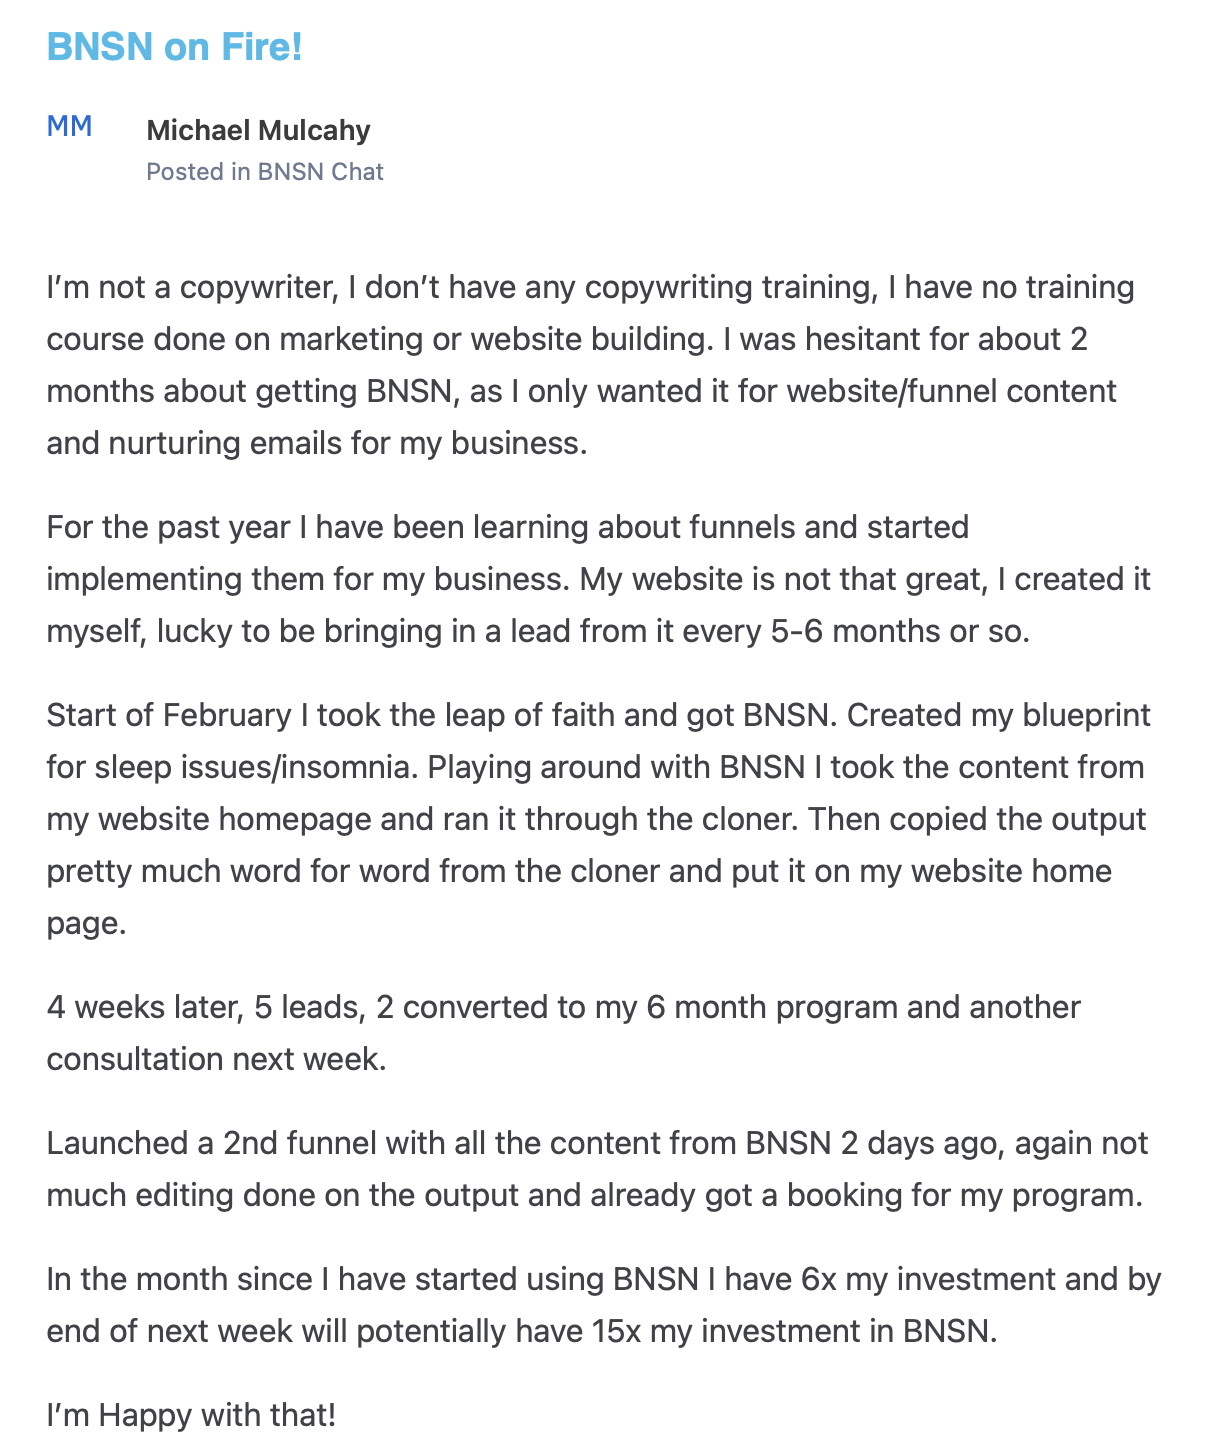Click the line mentioning '15x my investment'
The width and height of the screenshot is (1222, 1444).
click(522, 1331)
